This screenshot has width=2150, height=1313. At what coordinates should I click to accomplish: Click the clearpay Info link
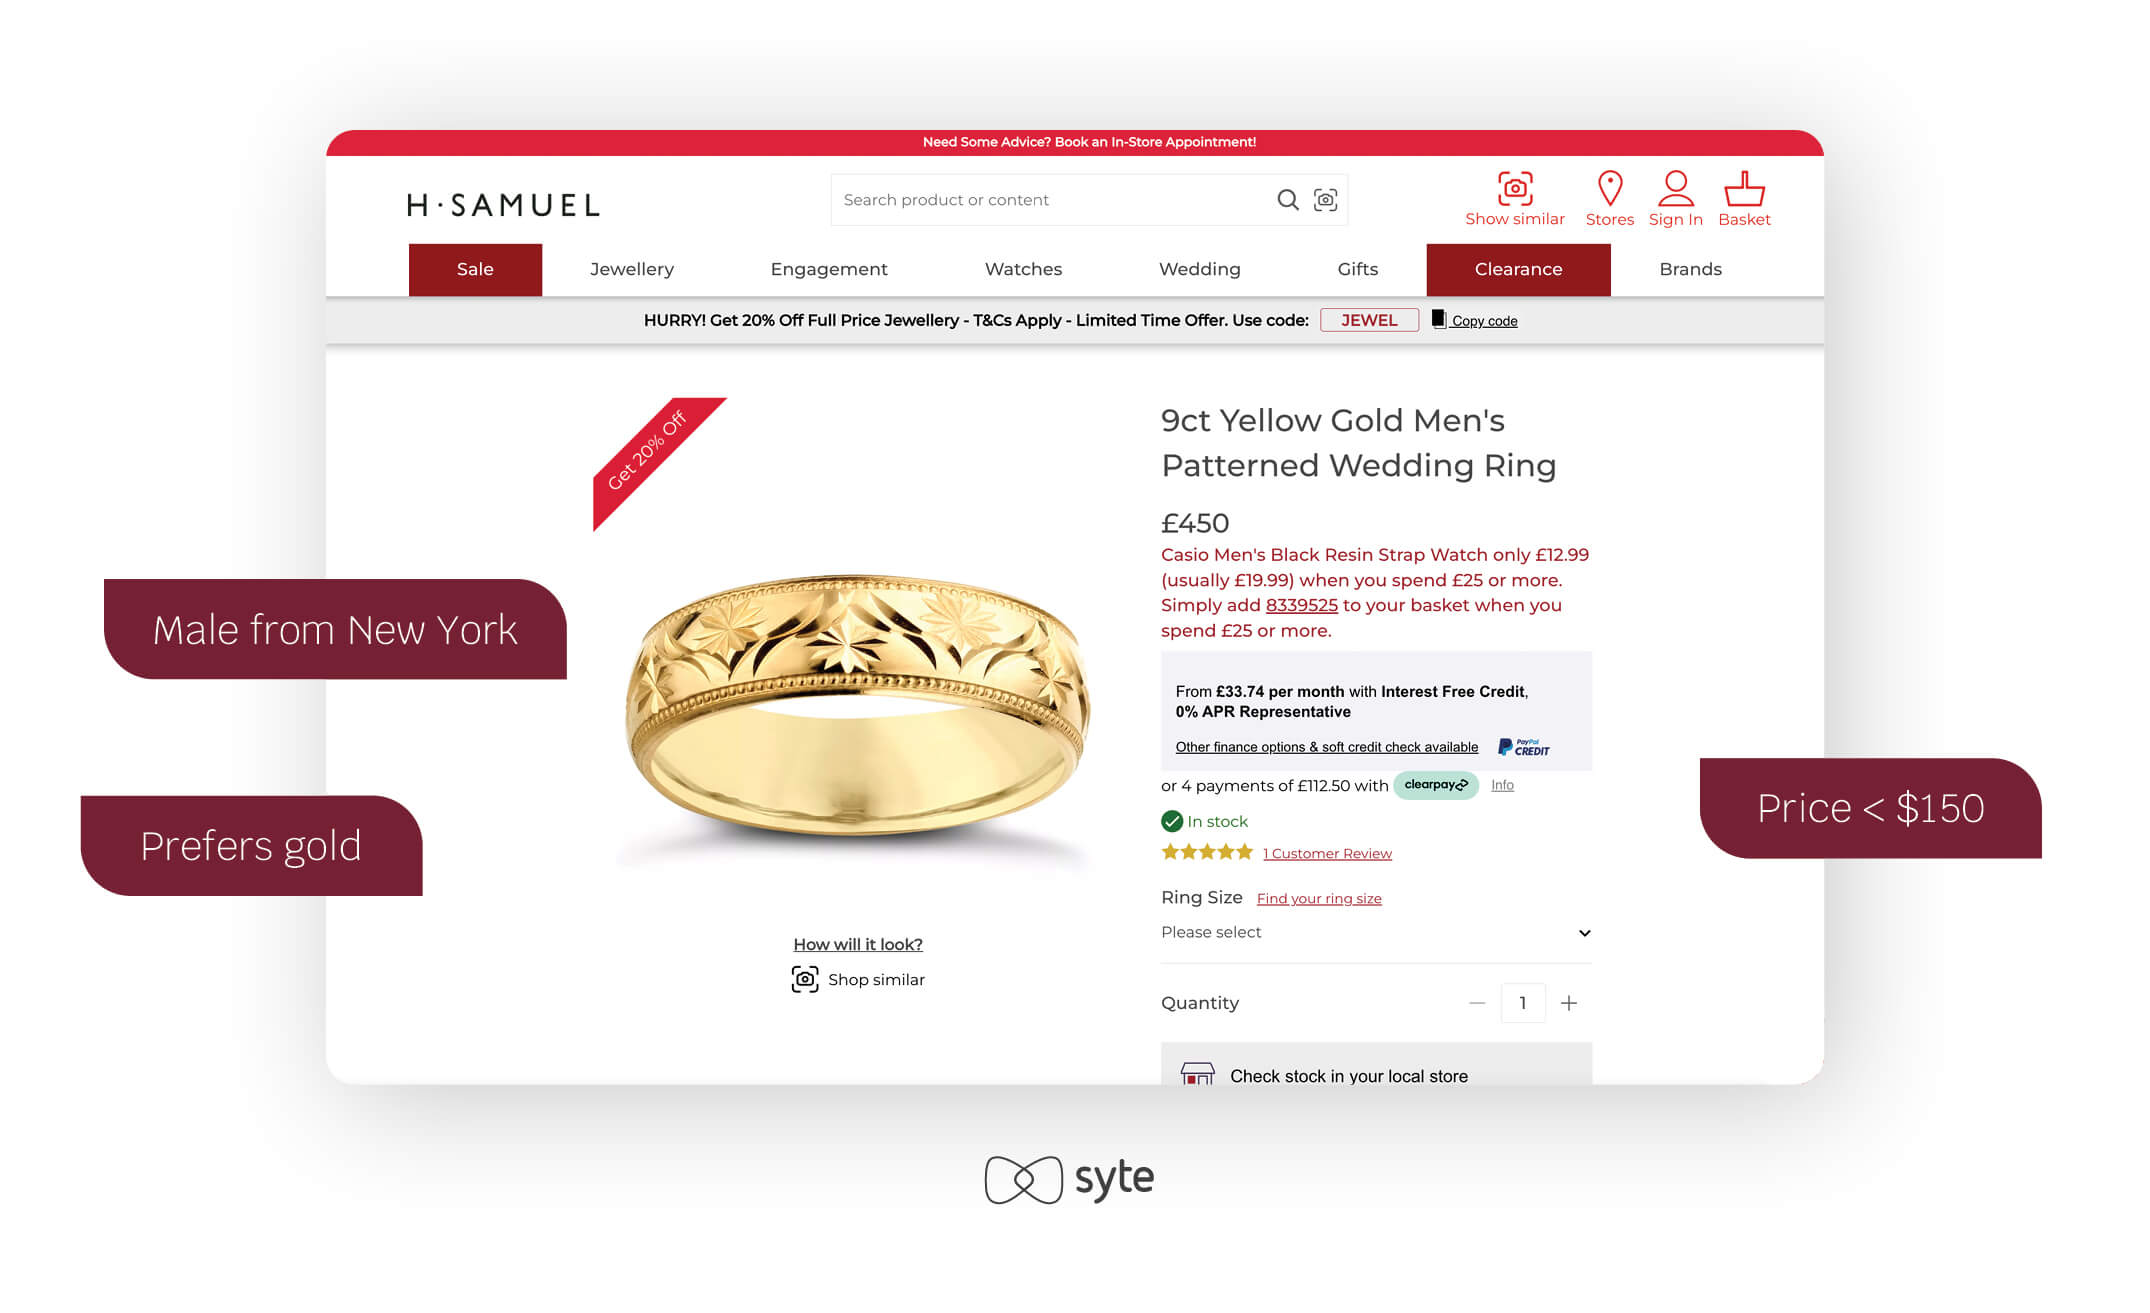click(x=1501, y=785)
